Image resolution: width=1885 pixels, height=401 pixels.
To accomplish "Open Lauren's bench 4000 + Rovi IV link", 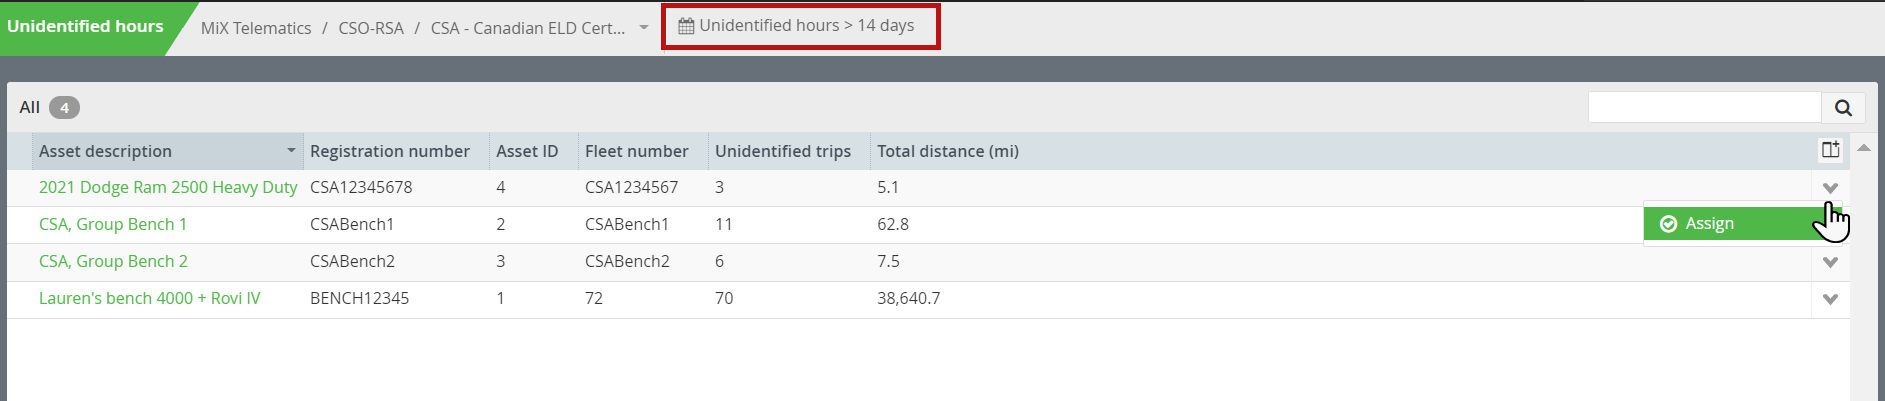I will point(150,298).
